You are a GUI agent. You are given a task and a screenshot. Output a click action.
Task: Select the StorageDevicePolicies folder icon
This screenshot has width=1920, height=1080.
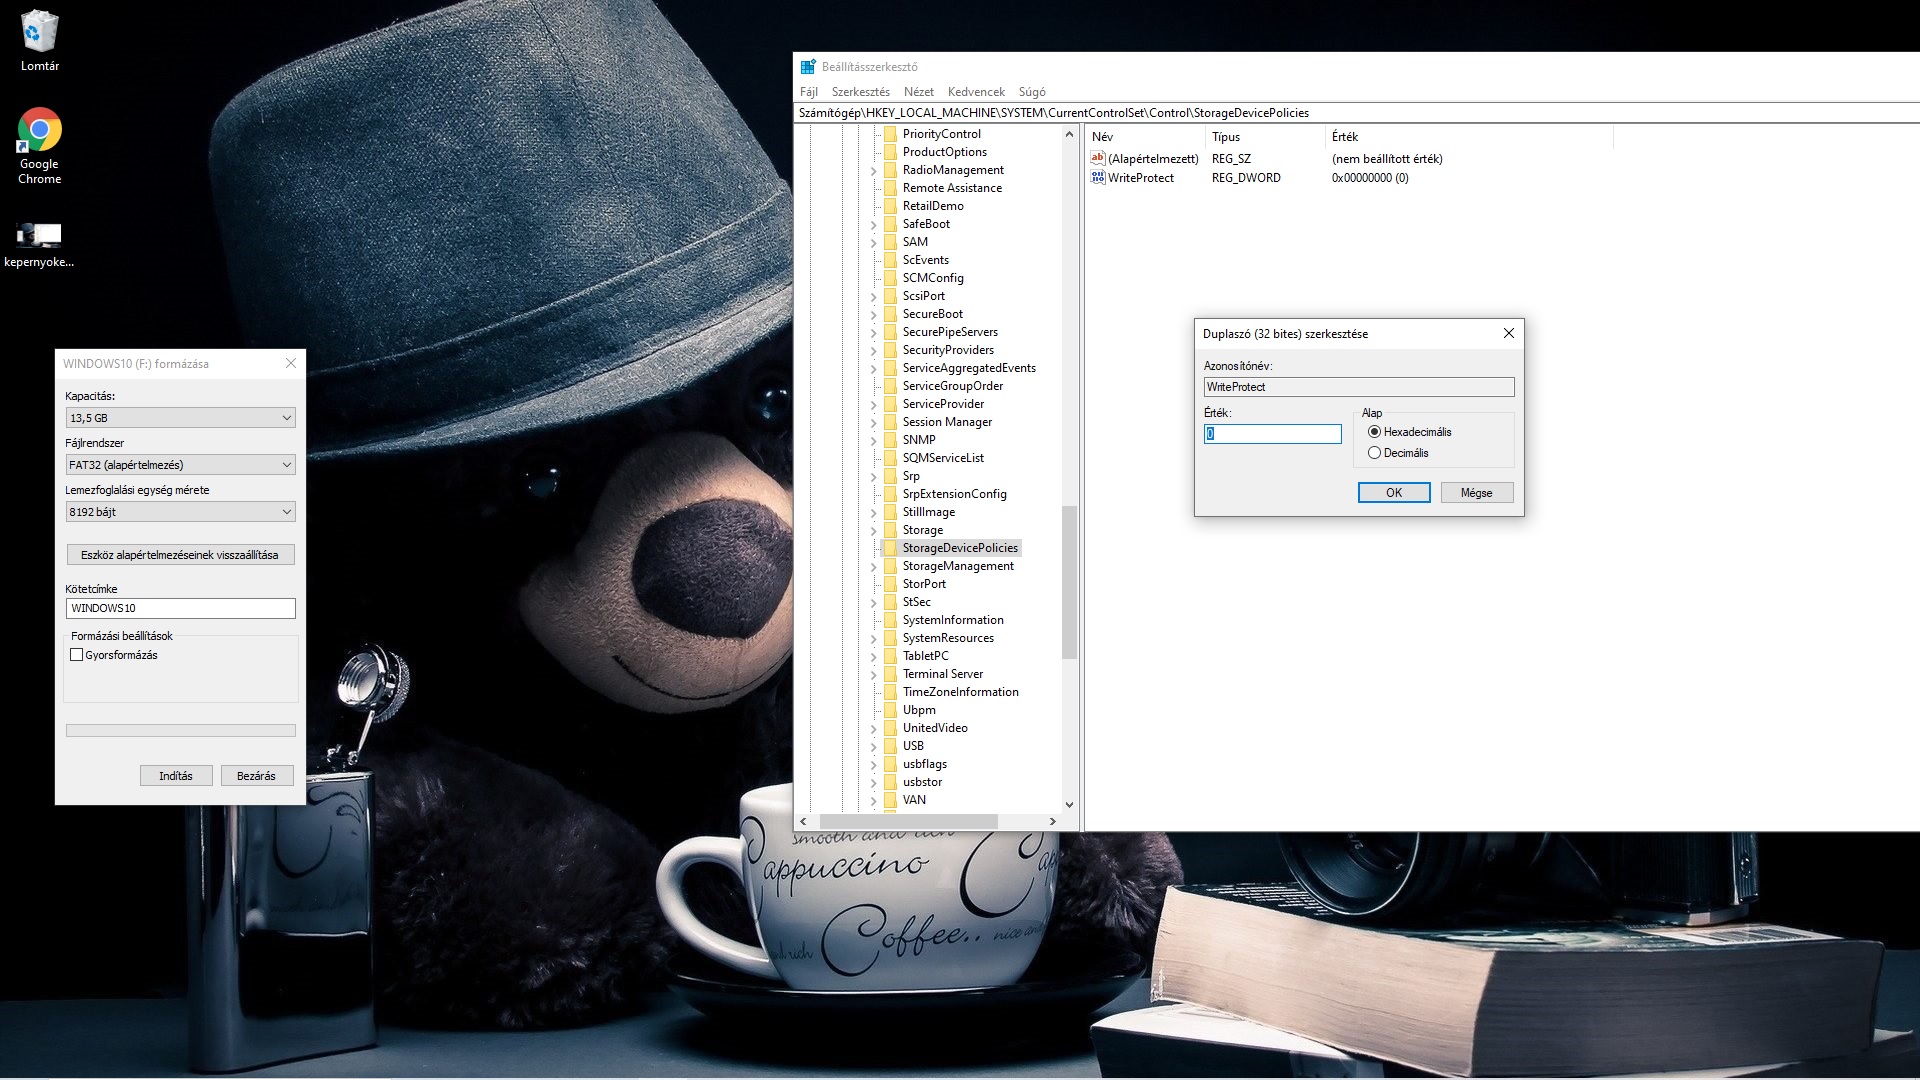click(890, 548)
